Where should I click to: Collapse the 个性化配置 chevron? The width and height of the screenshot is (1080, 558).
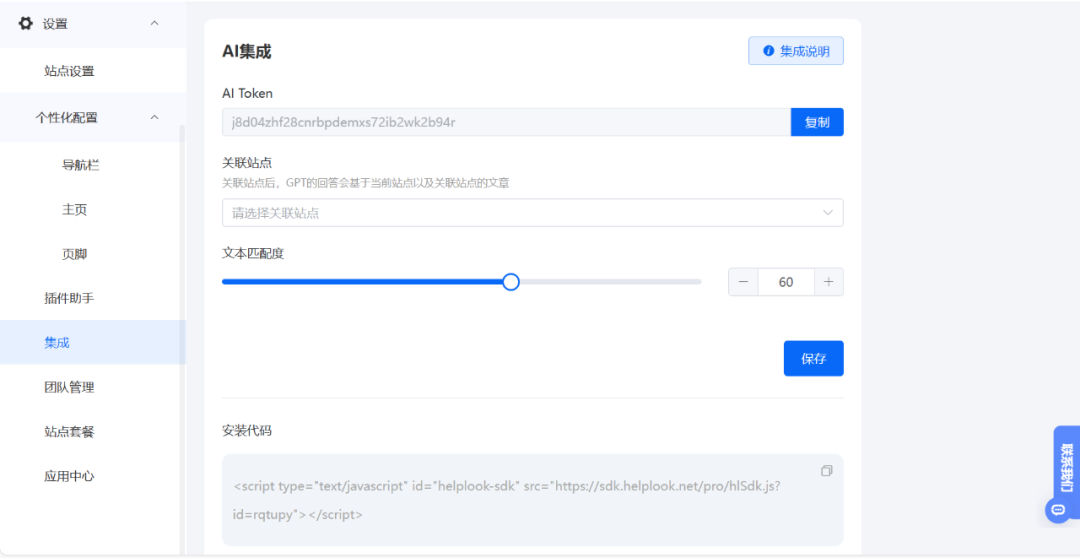[154, 118]
